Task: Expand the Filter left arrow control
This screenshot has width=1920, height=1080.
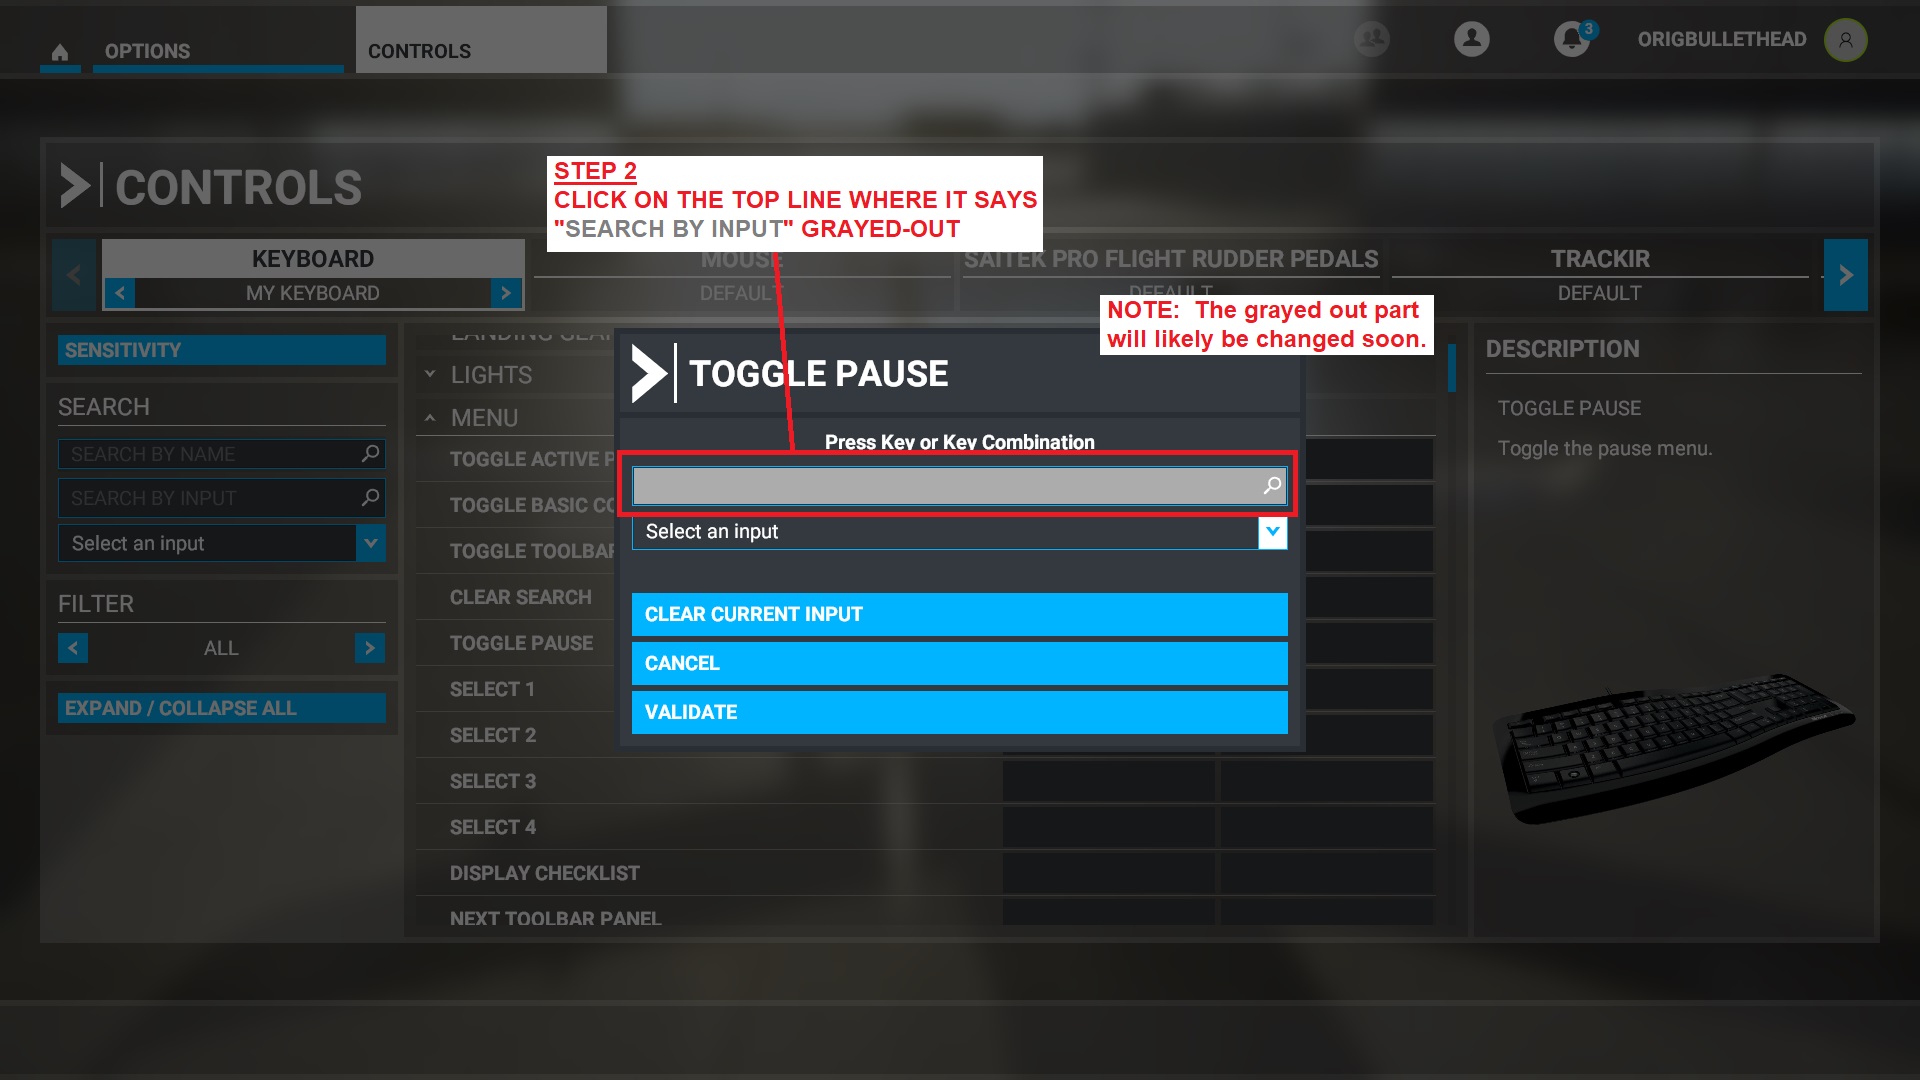Action: pos(73,647)
